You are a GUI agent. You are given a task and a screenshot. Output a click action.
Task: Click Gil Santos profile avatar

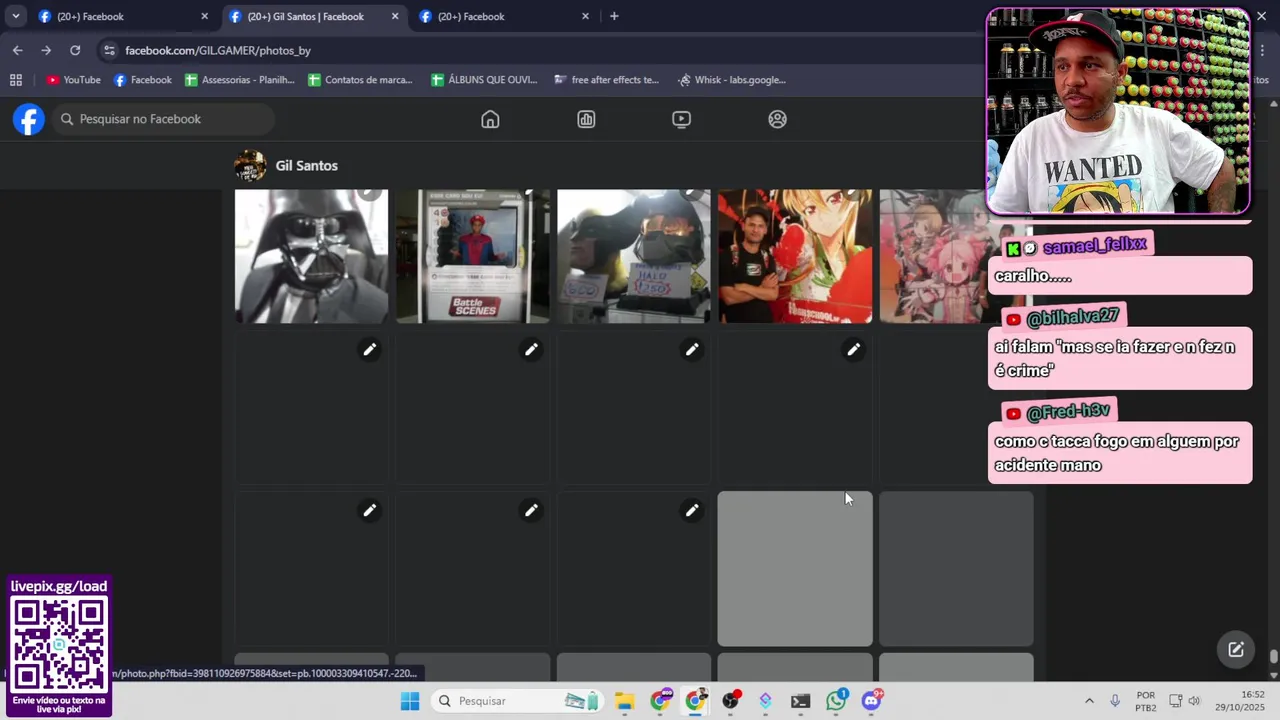point(250,166)
